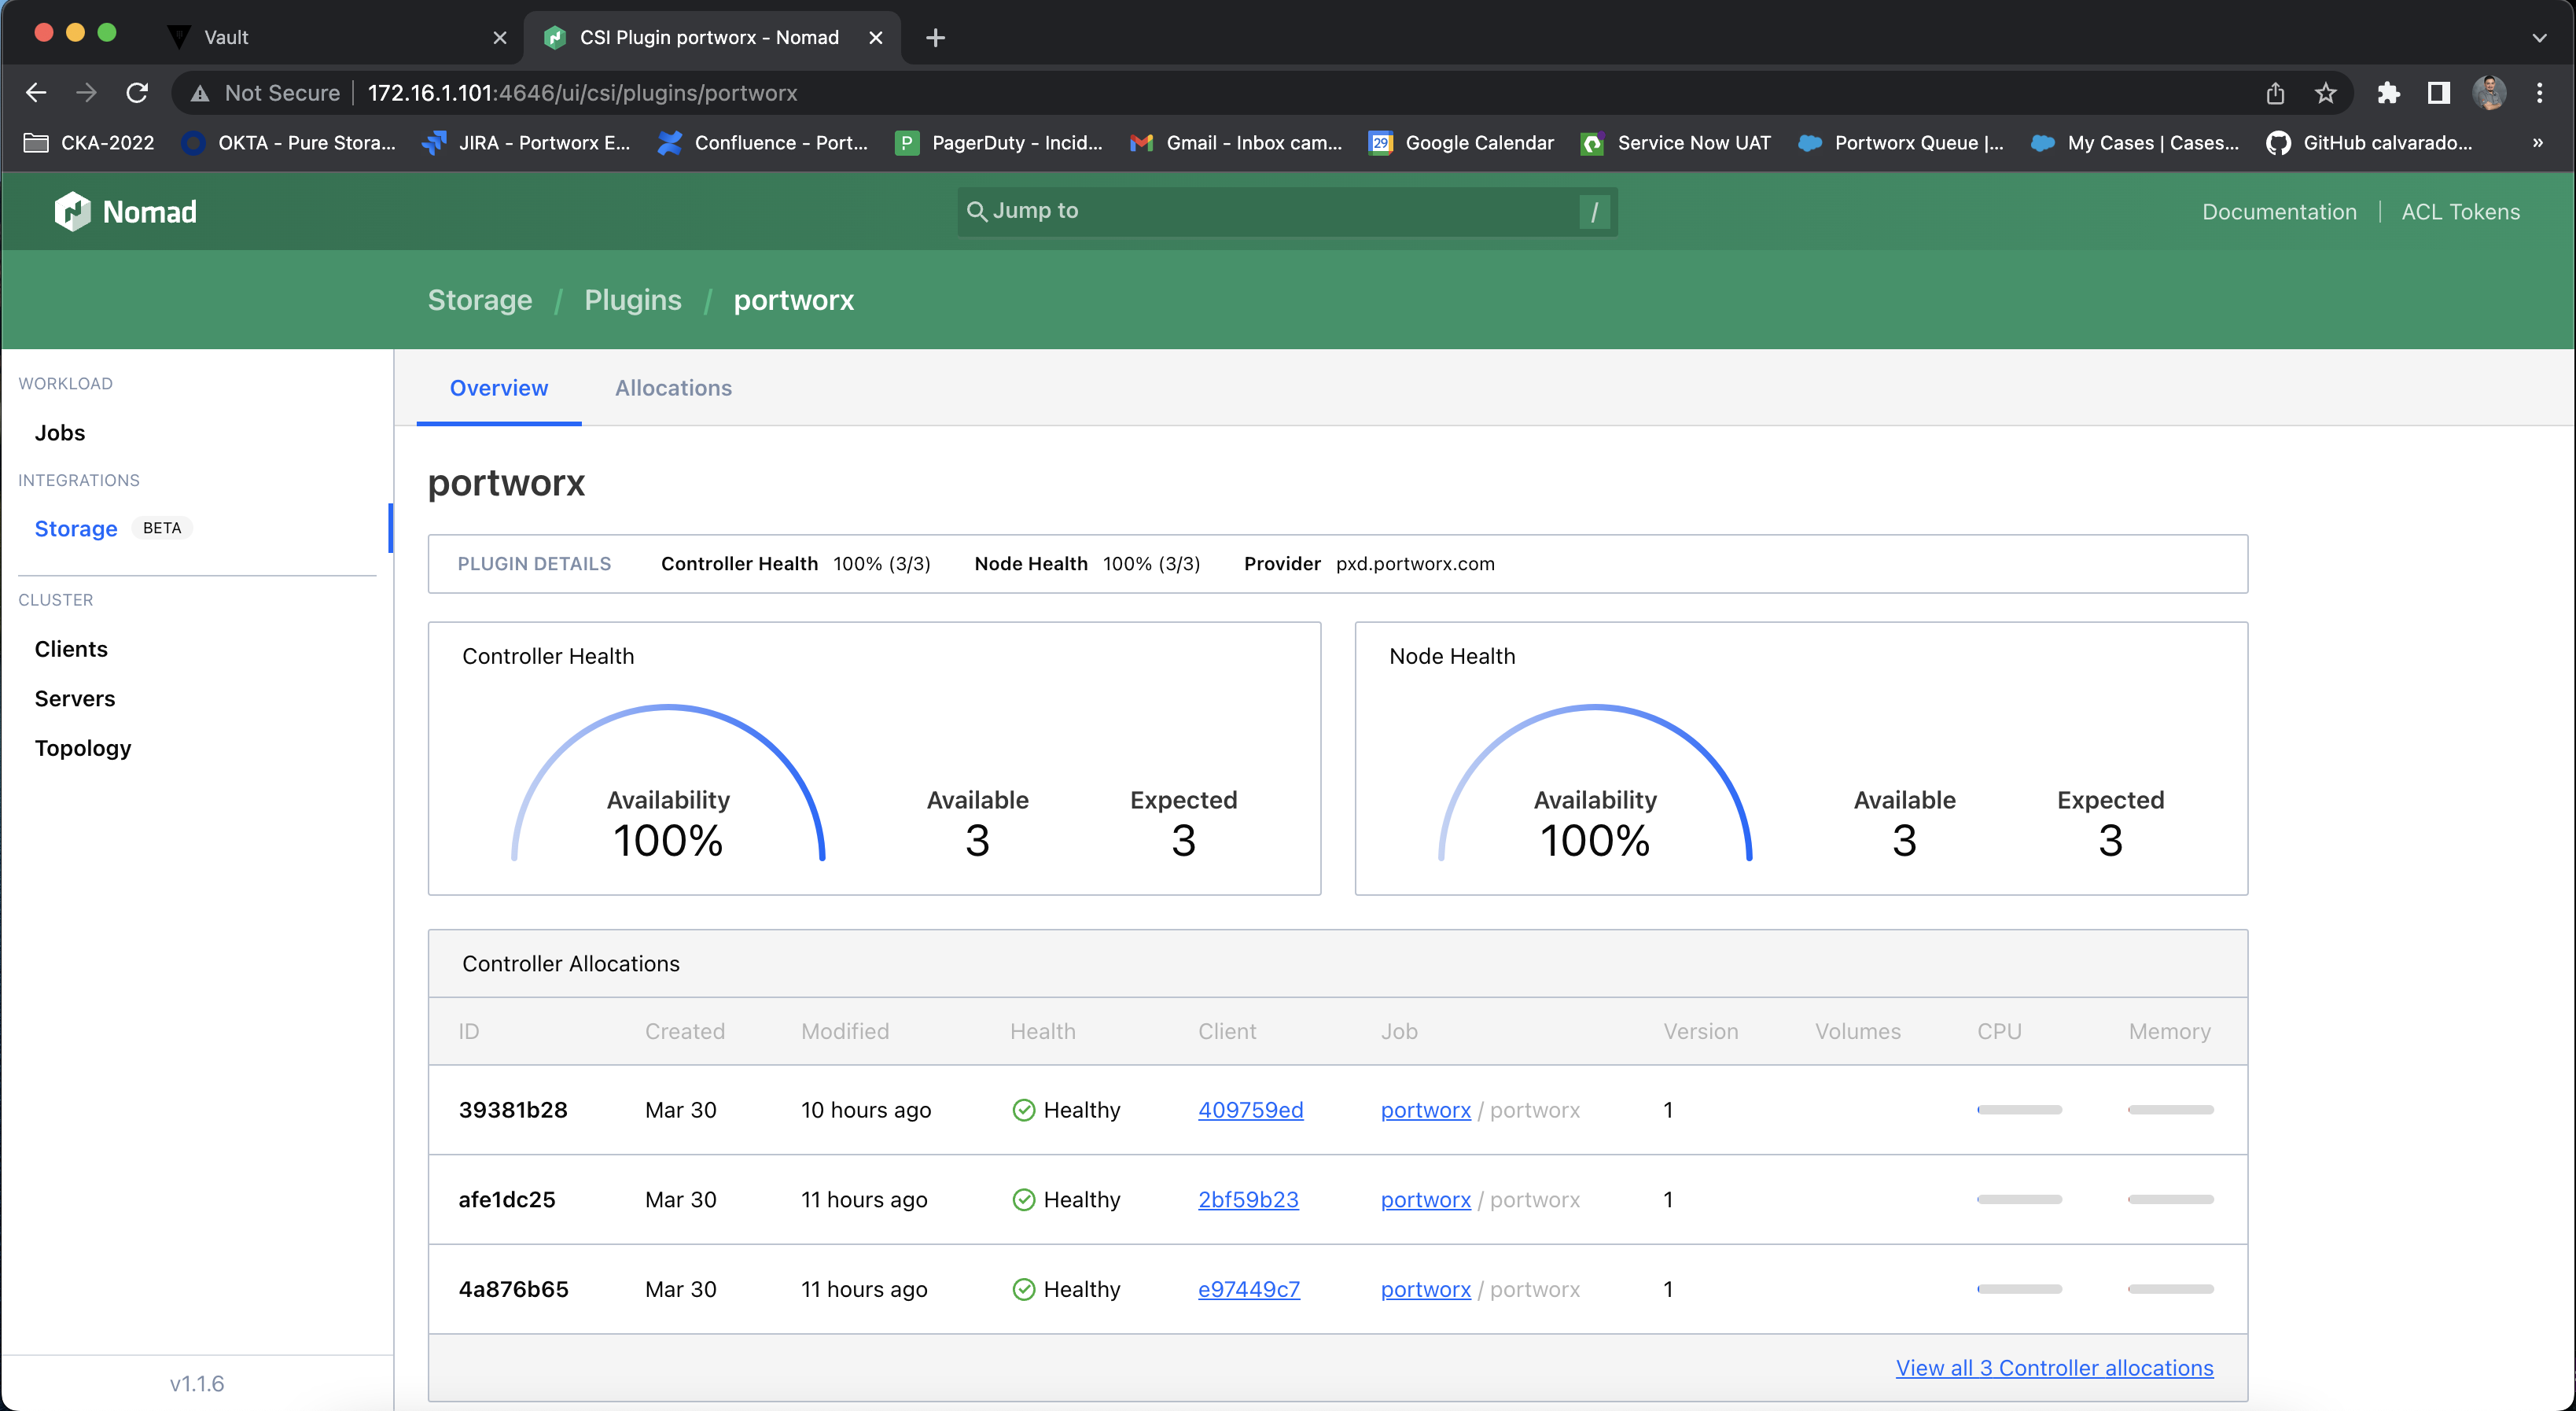The image size is (2576, 1411).
Task: Open JIRA - Portworx bookmark
Action: (x=526, y=143)
